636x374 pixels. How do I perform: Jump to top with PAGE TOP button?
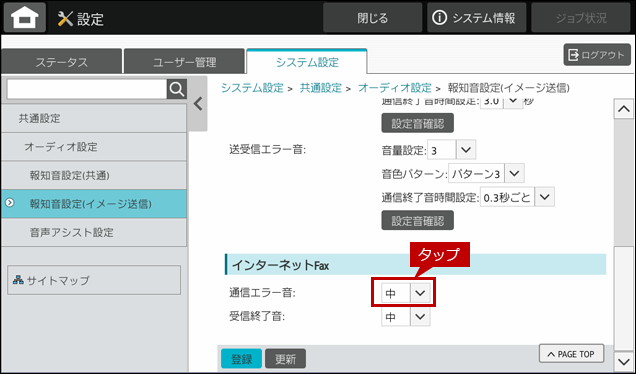571,354
